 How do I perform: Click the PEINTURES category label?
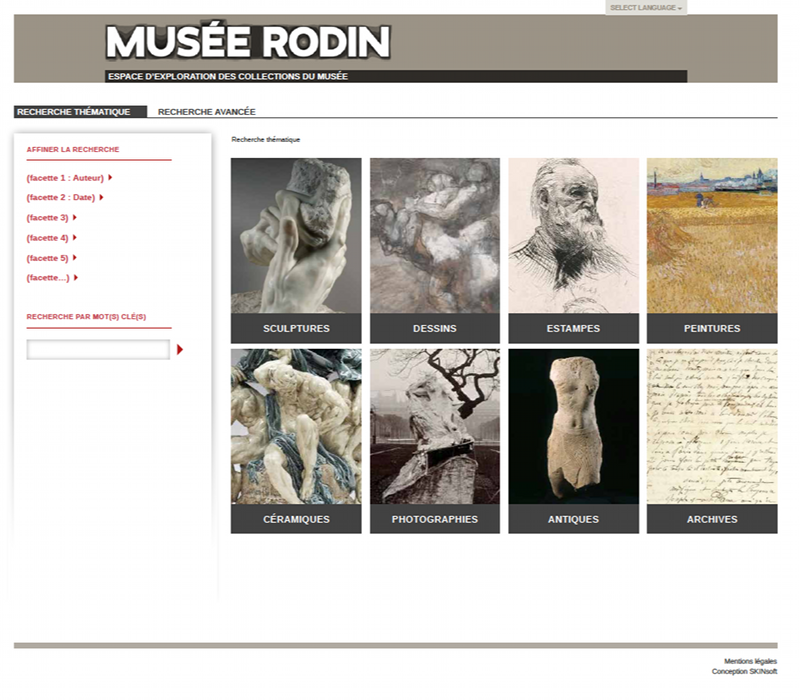[712, 329]
